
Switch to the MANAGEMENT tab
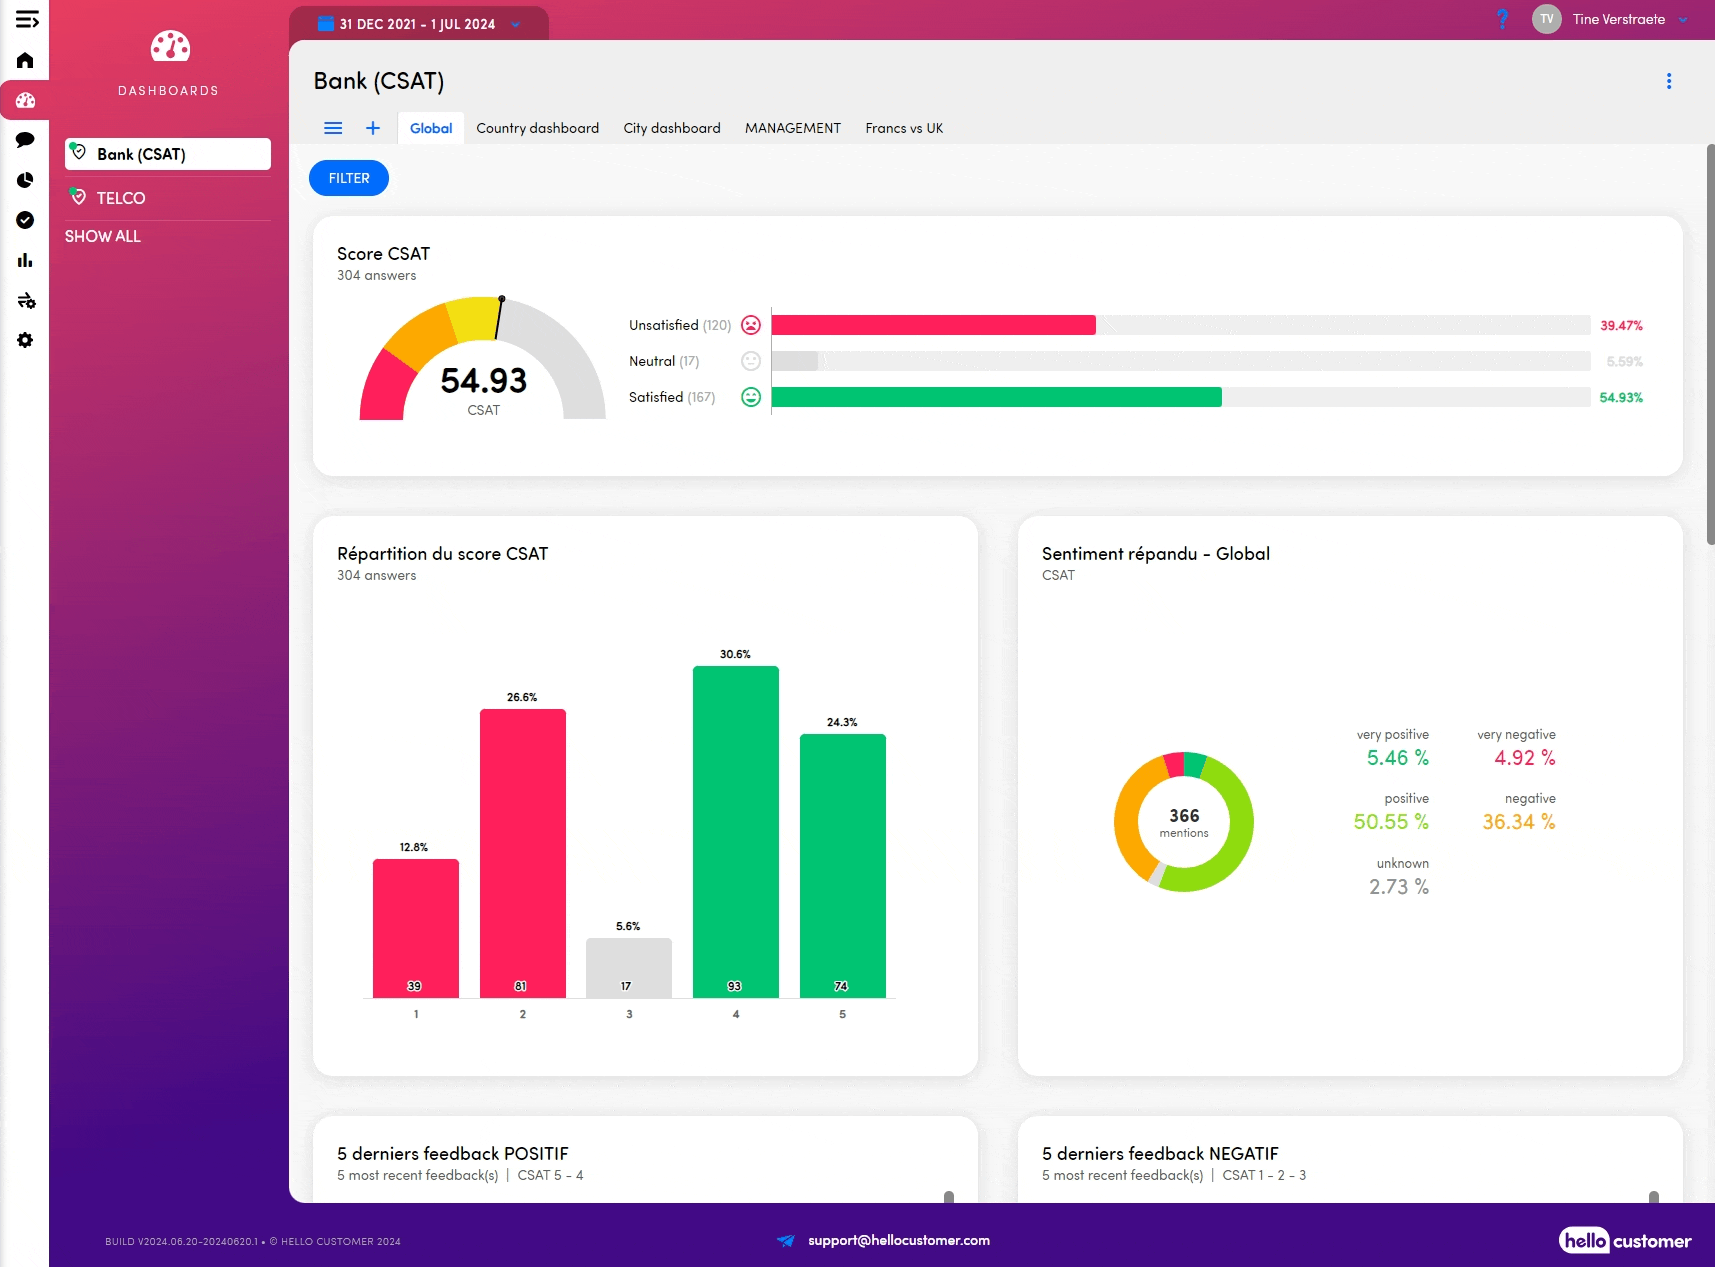click(x=792, y=128)
